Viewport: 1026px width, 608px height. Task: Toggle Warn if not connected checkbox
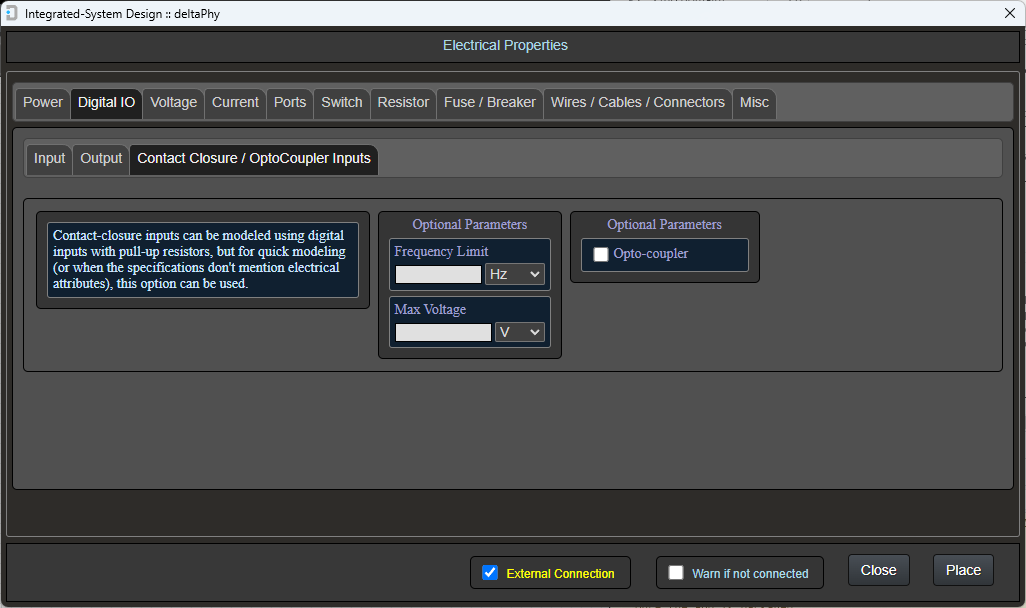click(676, 573)
